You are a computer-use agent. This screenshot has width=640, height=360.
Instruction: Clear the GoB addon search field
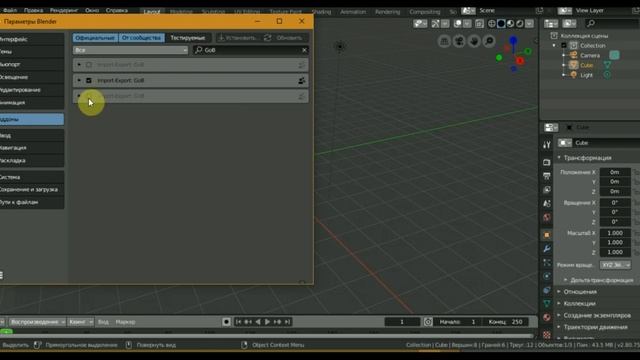pyautogui.click(x=304, y=50)
